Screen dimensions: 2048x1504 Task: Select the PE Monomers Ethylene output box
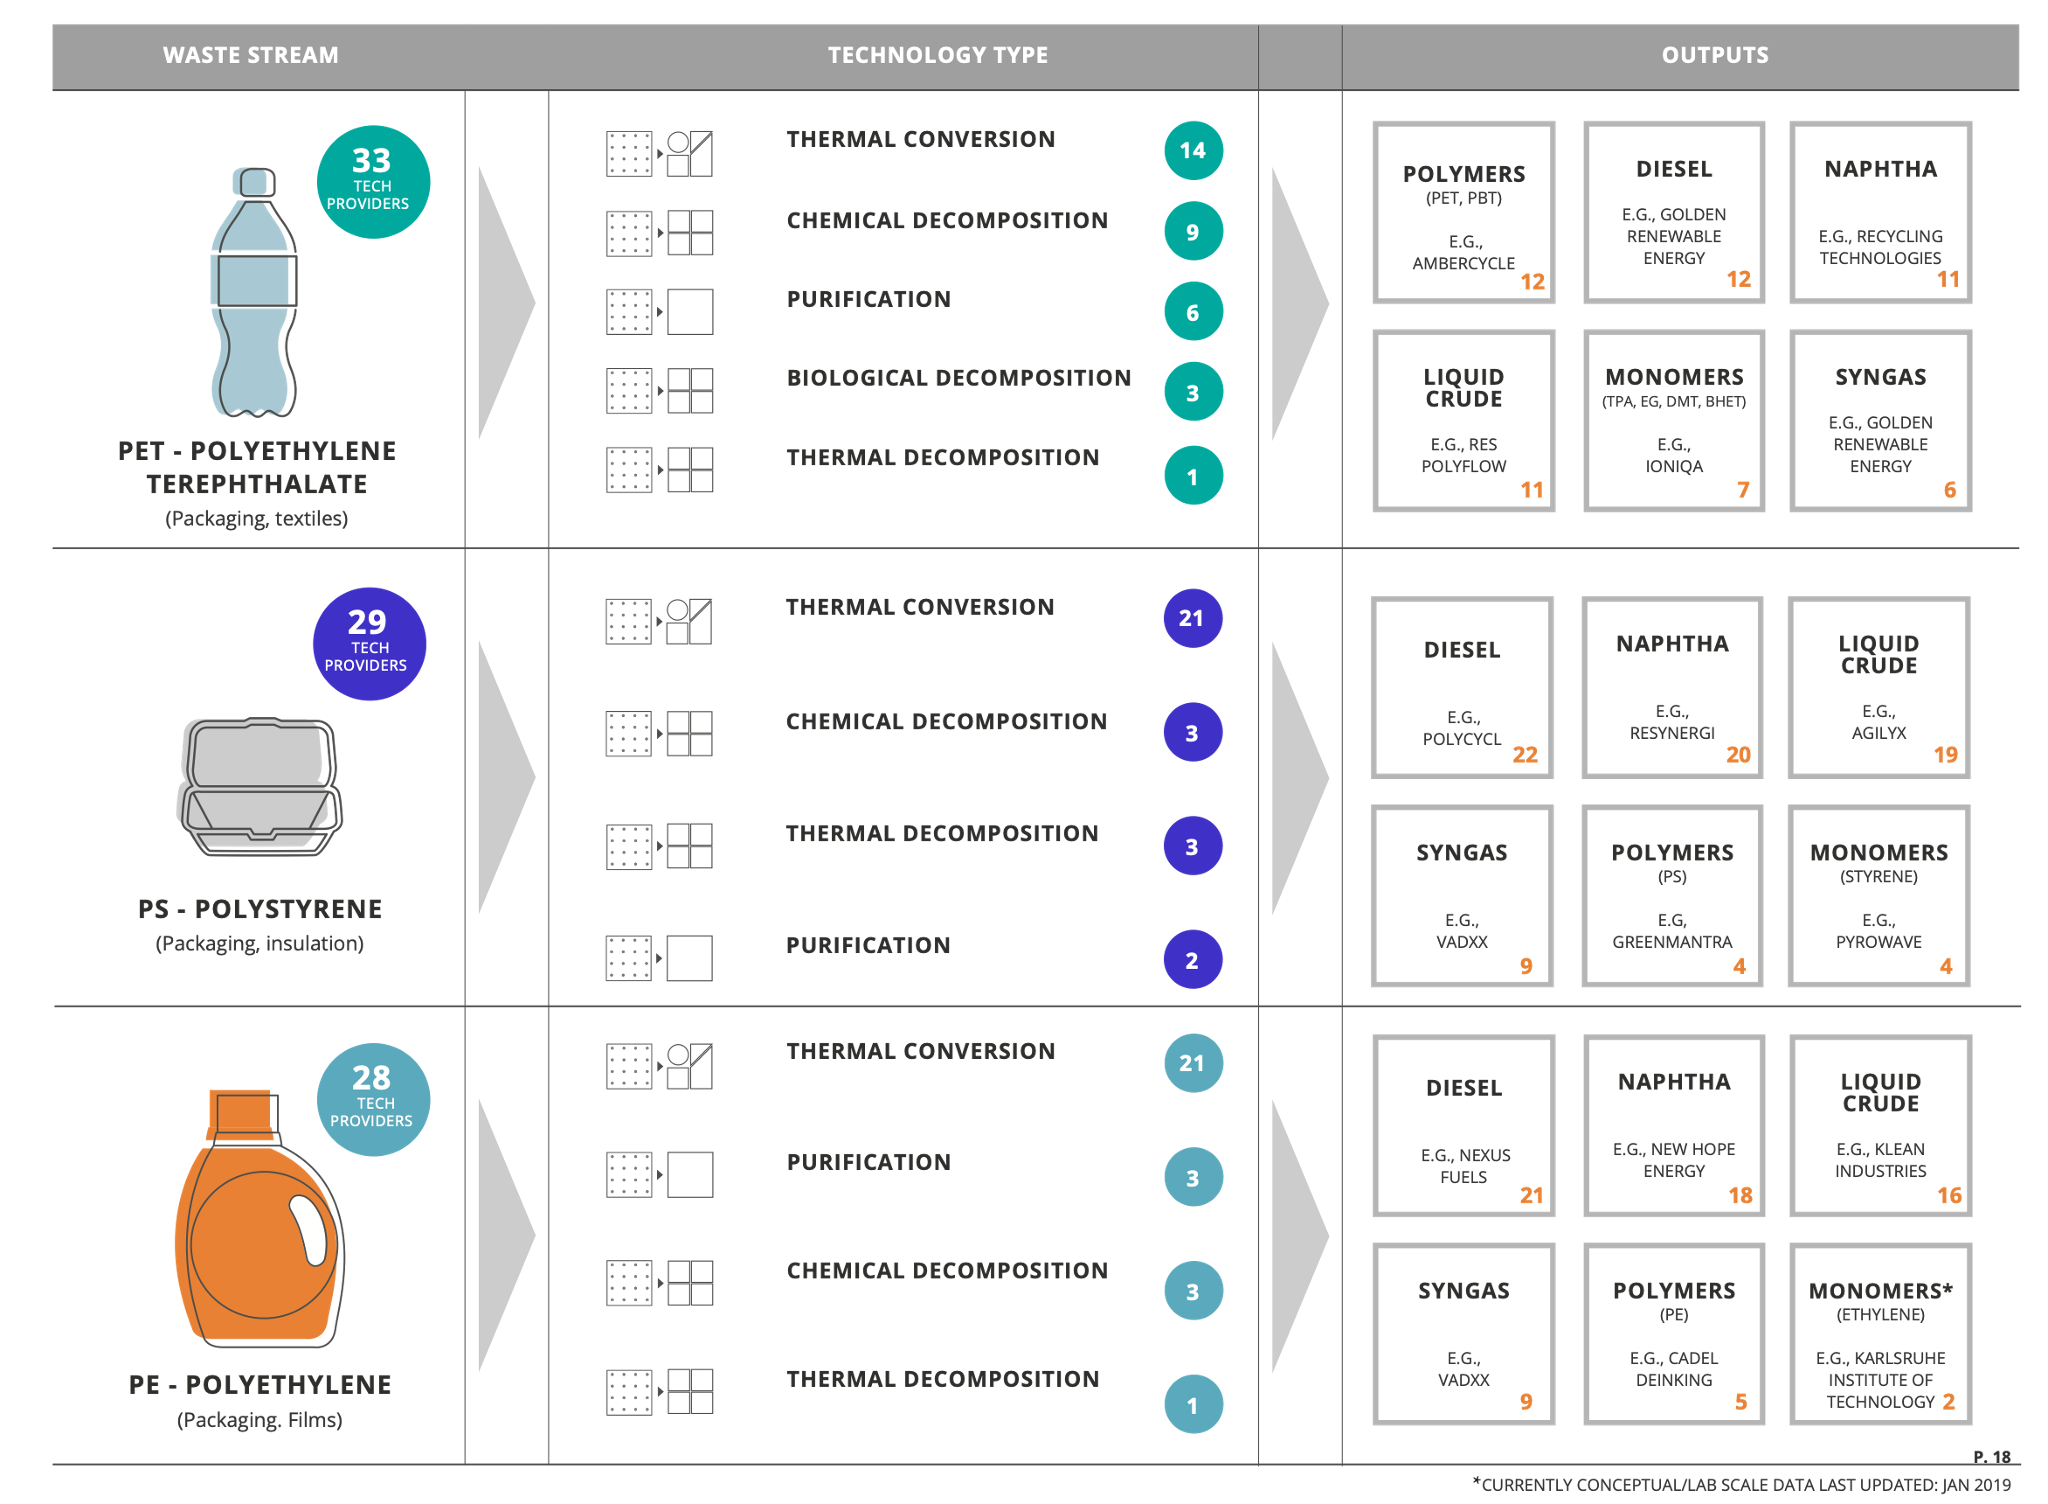point(1880,1334)
